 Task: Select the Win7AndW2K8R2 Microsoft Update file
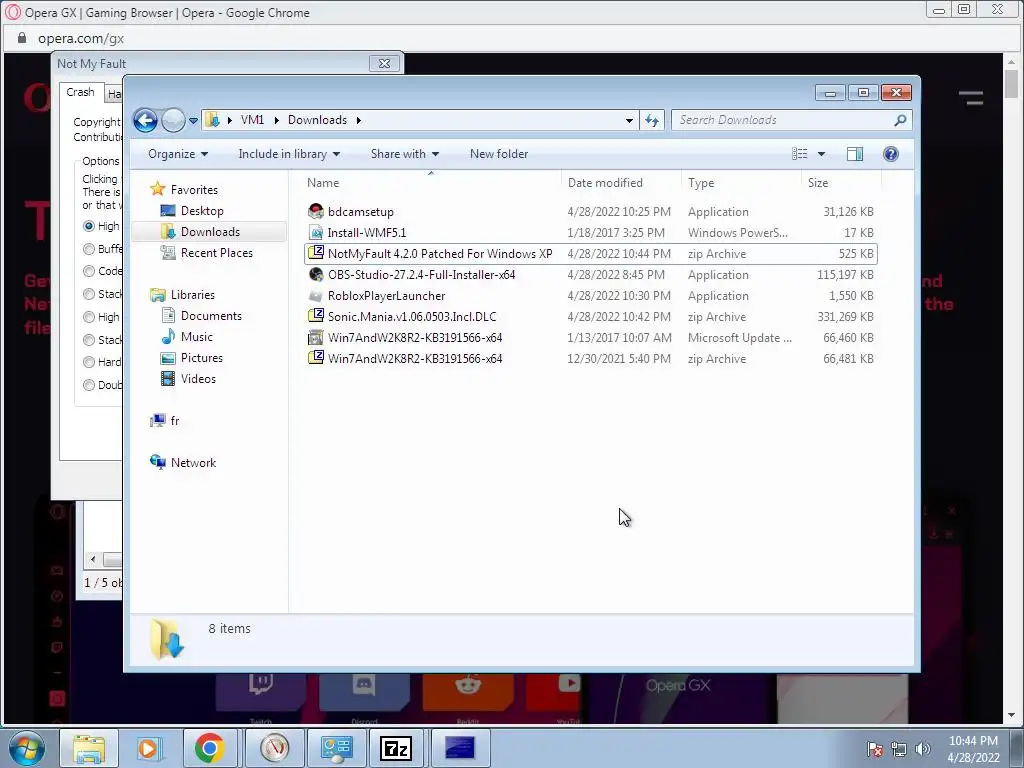pos(590,338)
